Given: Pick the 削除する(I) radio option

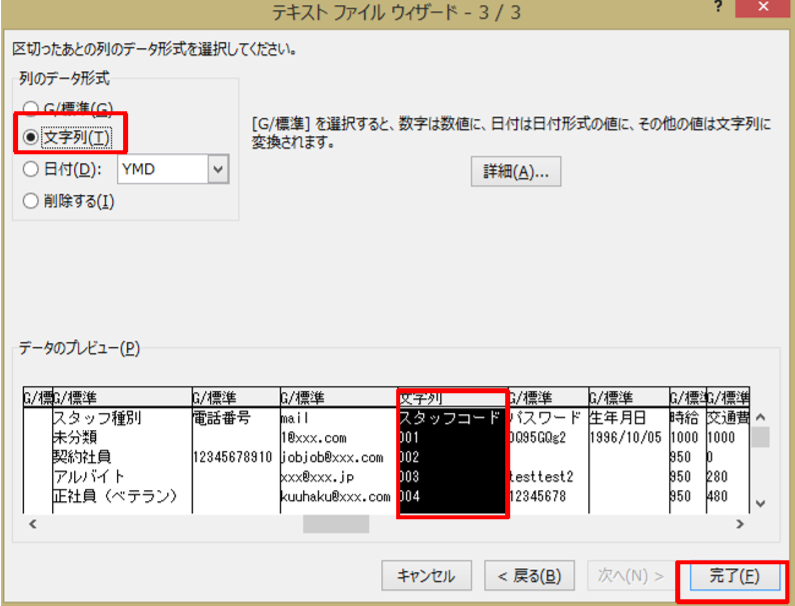Looking at the screenshot, I should [x=31, y=201].
